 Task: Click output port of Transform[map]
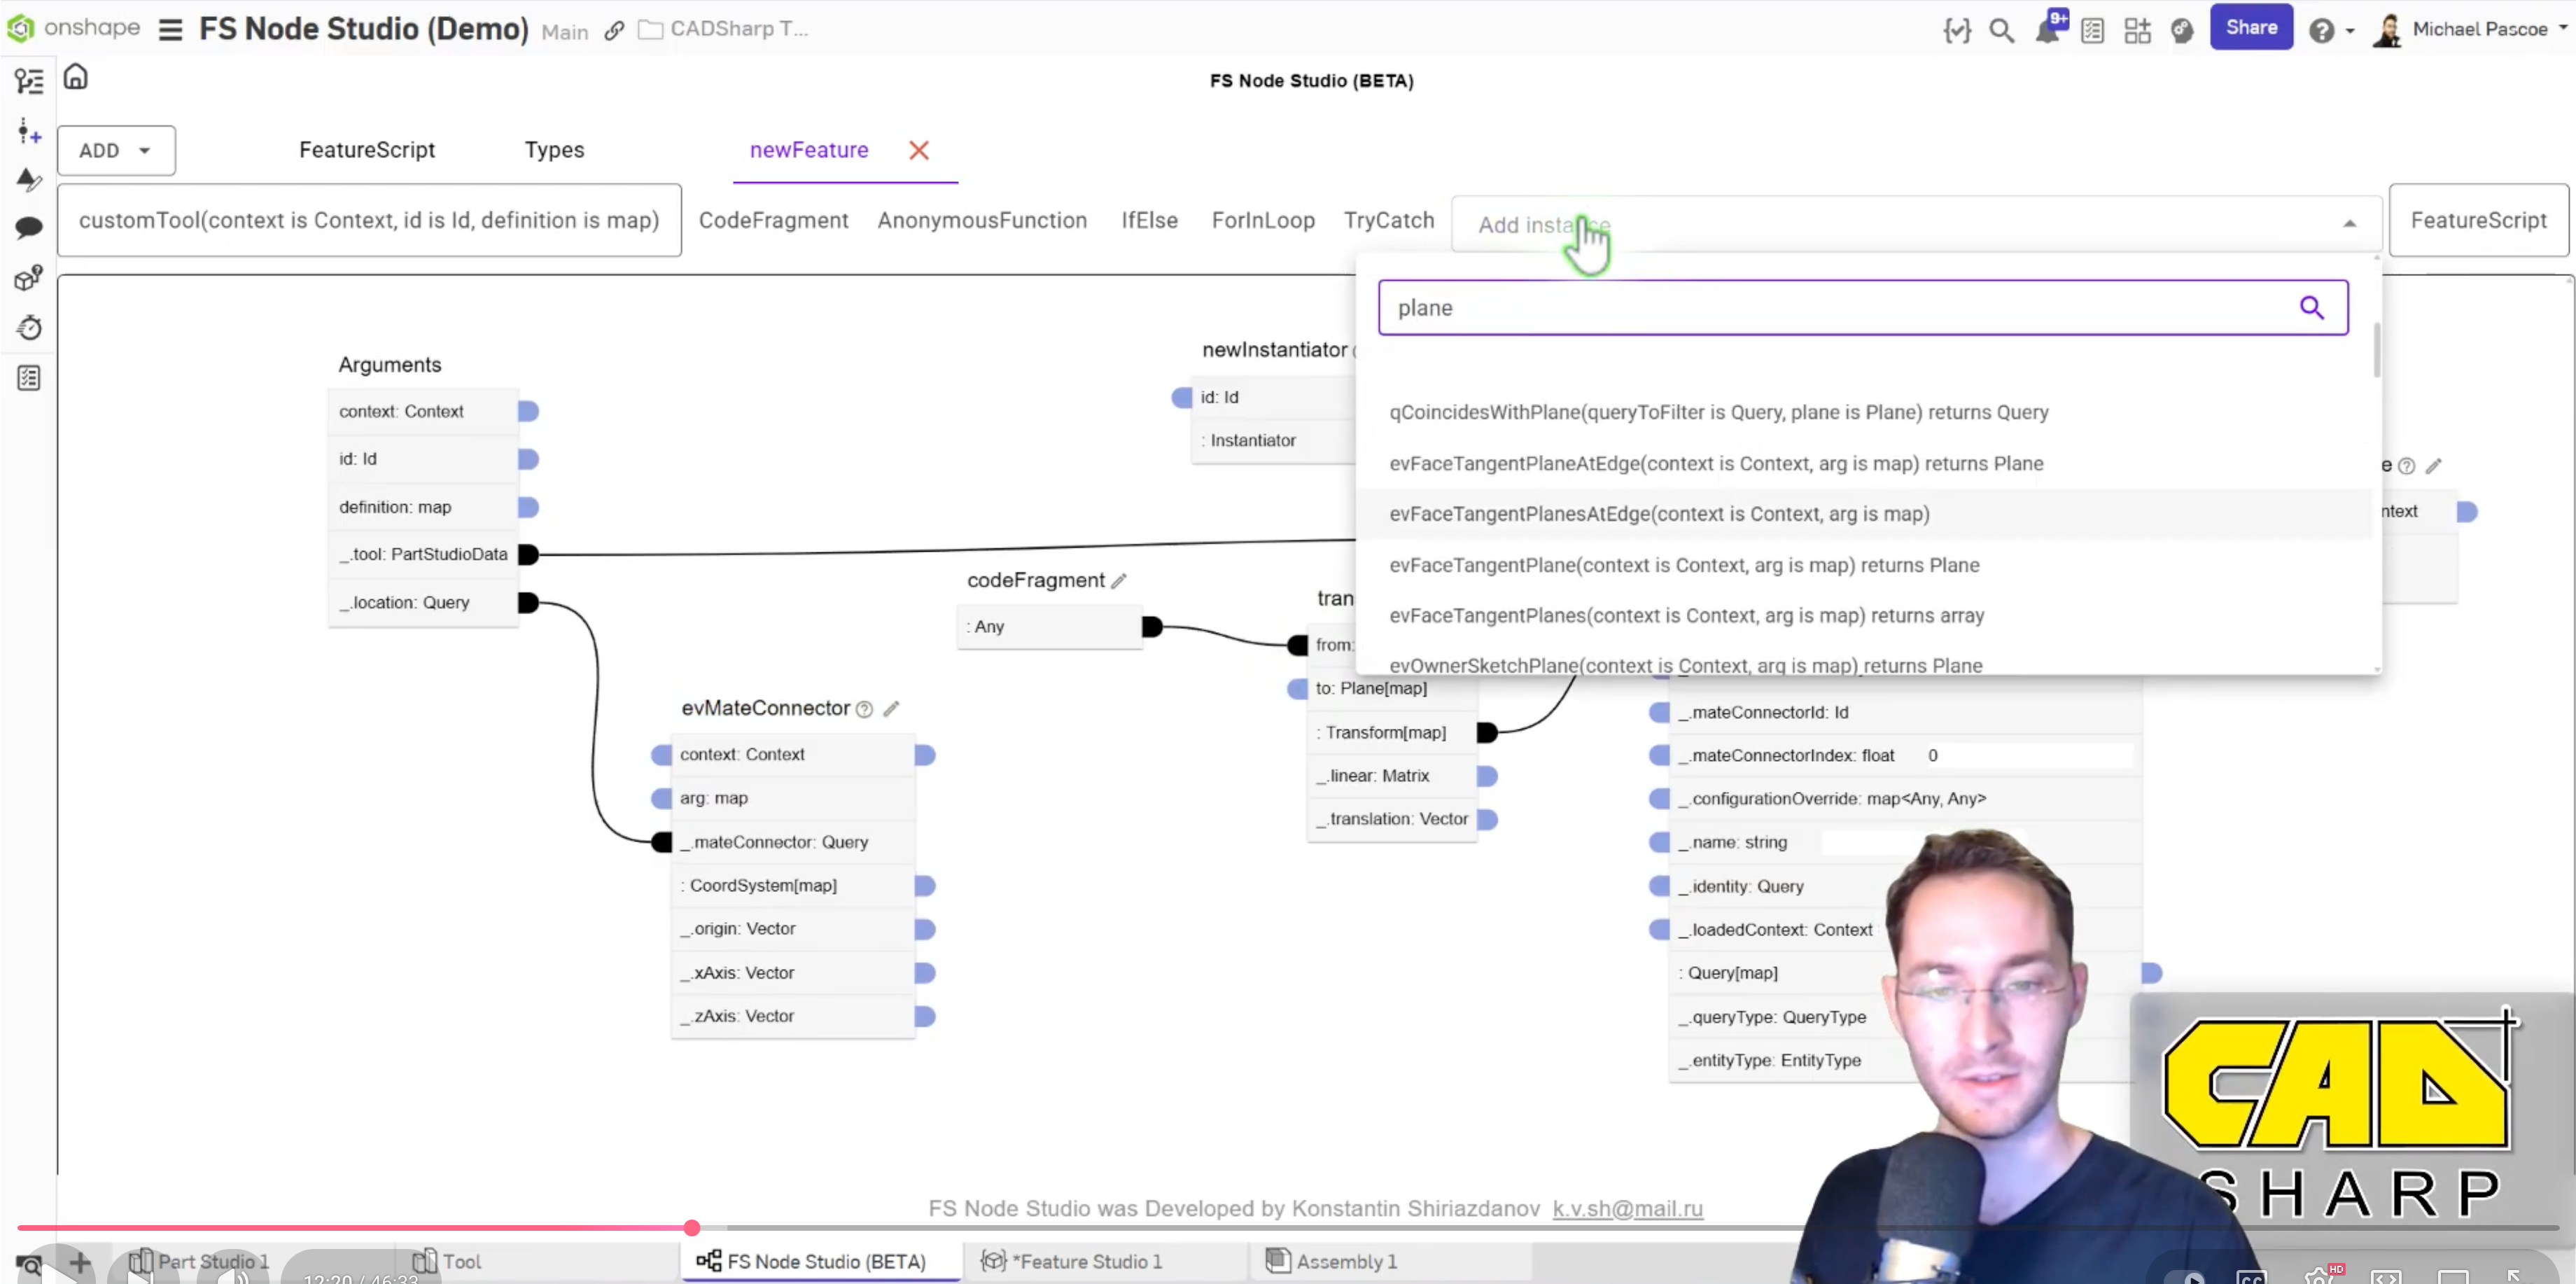pyautogui.click(x=1487, y=732)
